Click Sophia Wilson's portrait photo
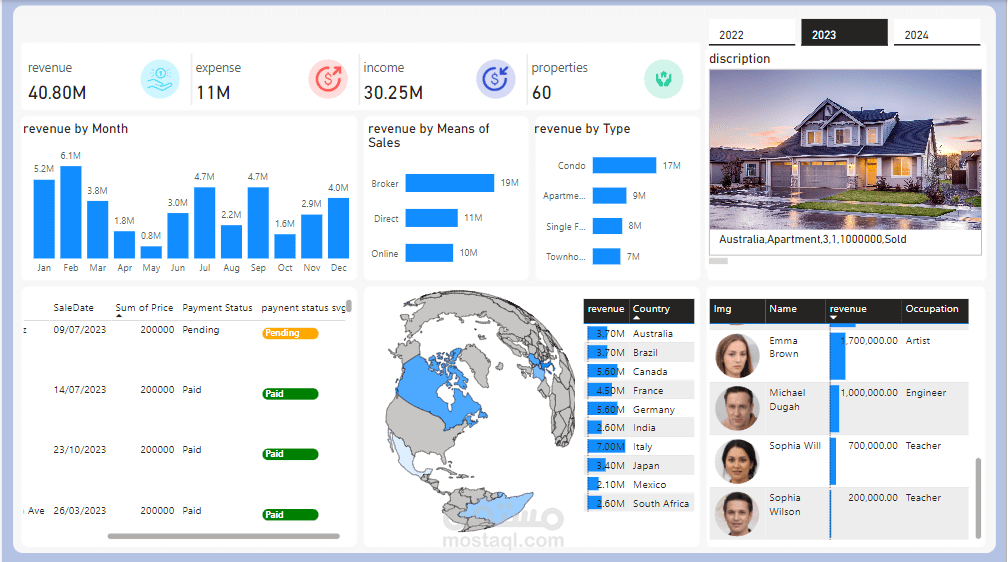 (x=737, y=514)
